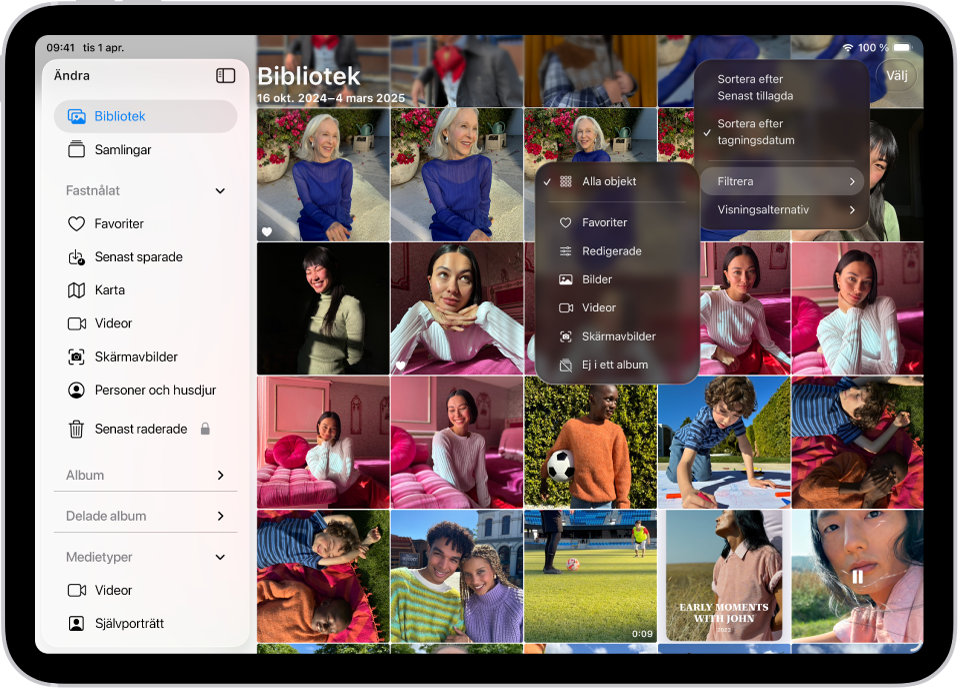Click the date range 16 okt. 2024–4 mars 2025

click(331, 98)
